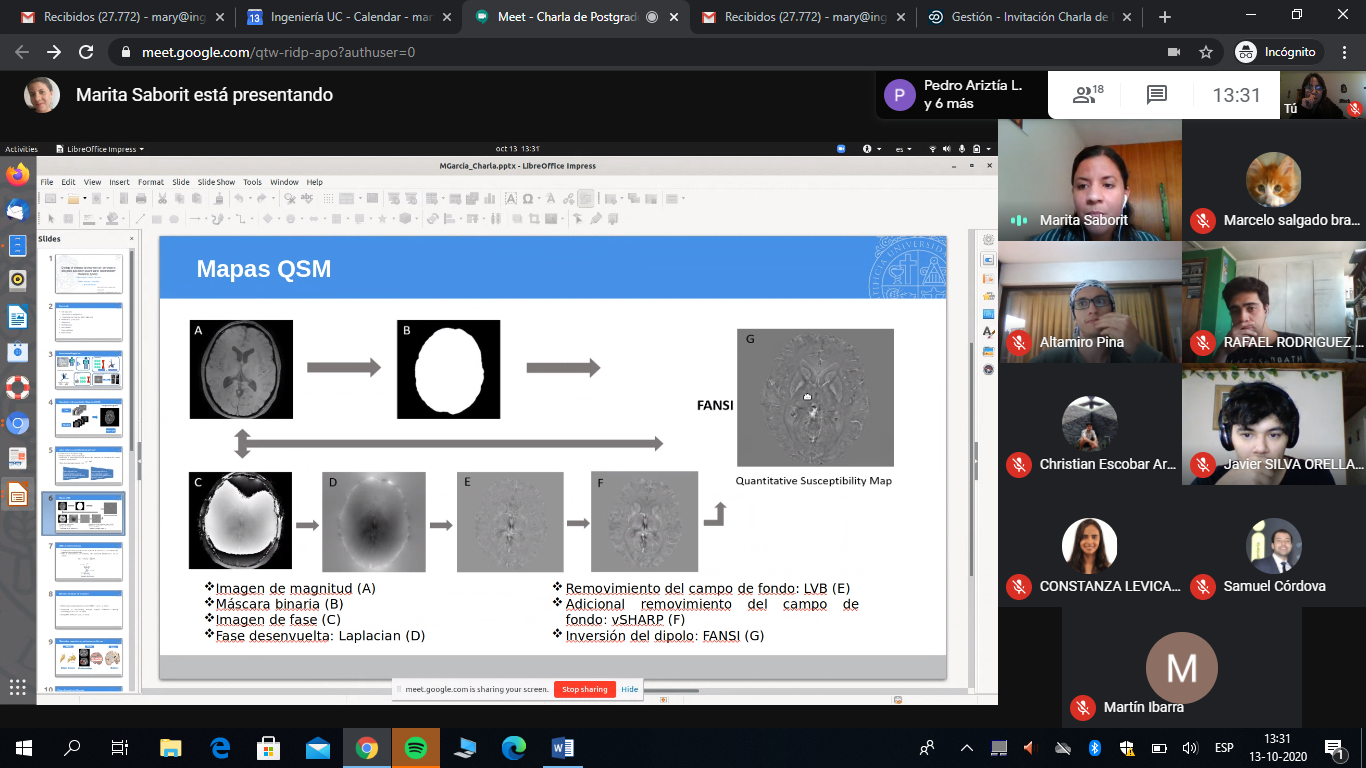Click camera permission icon in address bar
Screen dimensions: 1366x768
(1174, 52)
